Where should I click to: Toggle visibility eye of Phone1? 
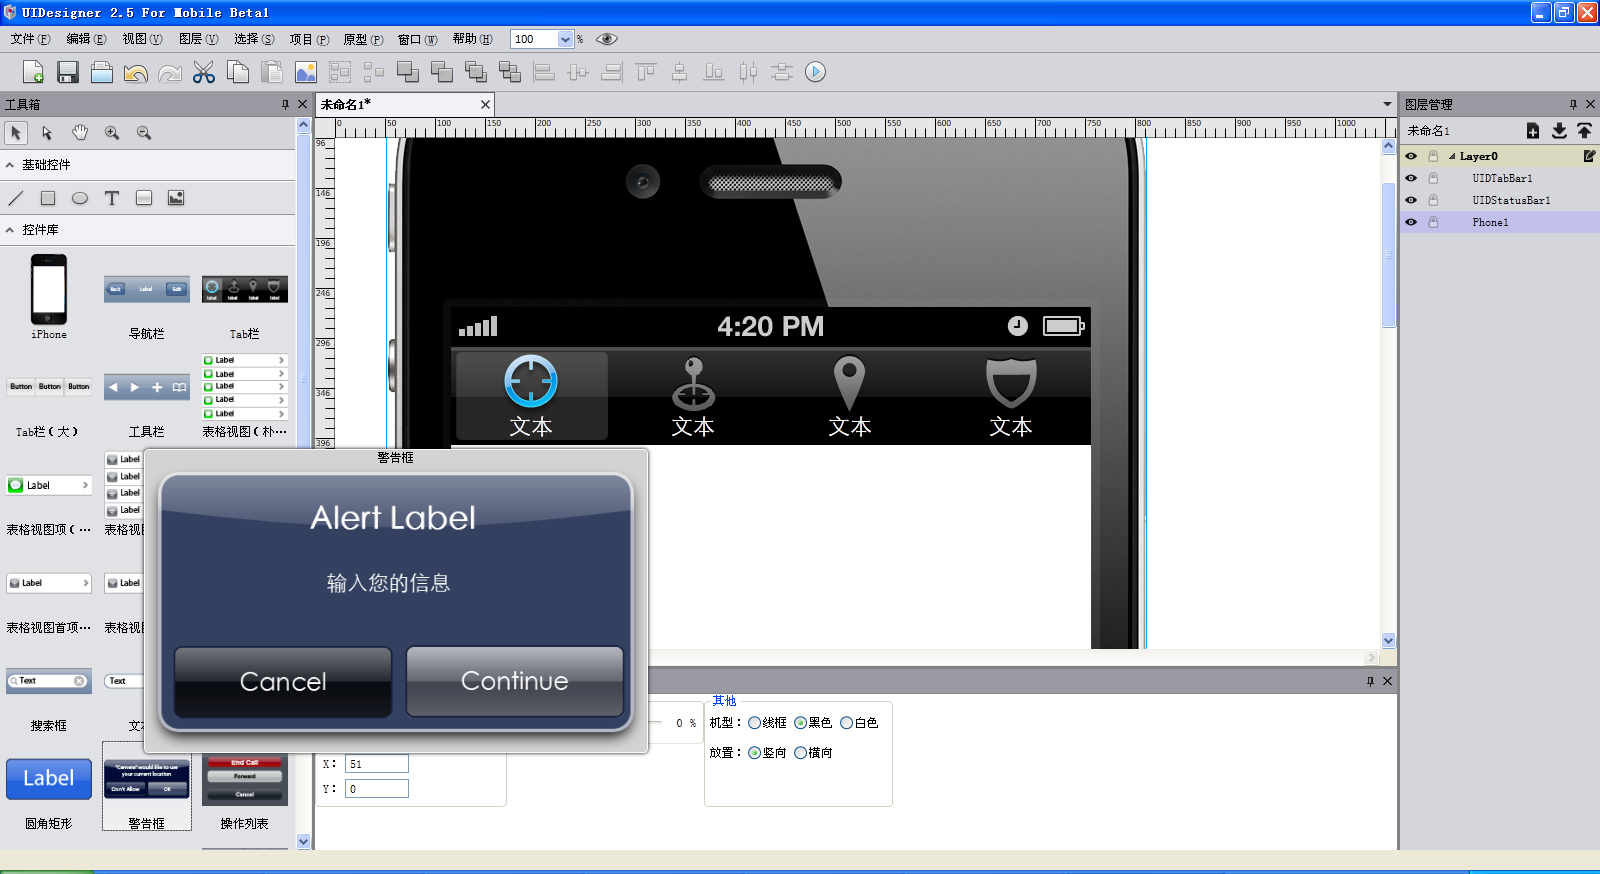click(x=1411, y=222)
